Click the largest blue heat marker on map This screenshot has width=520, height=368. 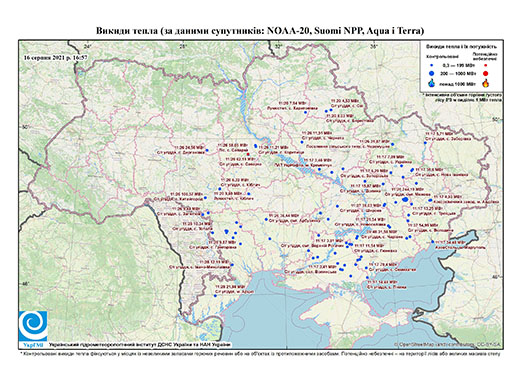click(x=405, y=199)
